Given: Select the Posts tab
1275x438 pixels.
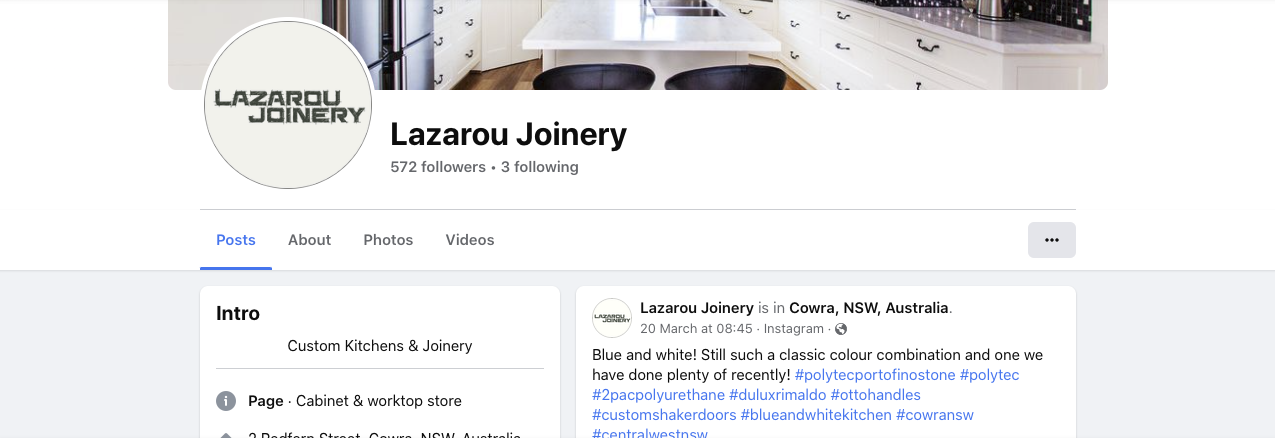Looking at the screenshot, I should pyautogui.click(x=236, y=240).
